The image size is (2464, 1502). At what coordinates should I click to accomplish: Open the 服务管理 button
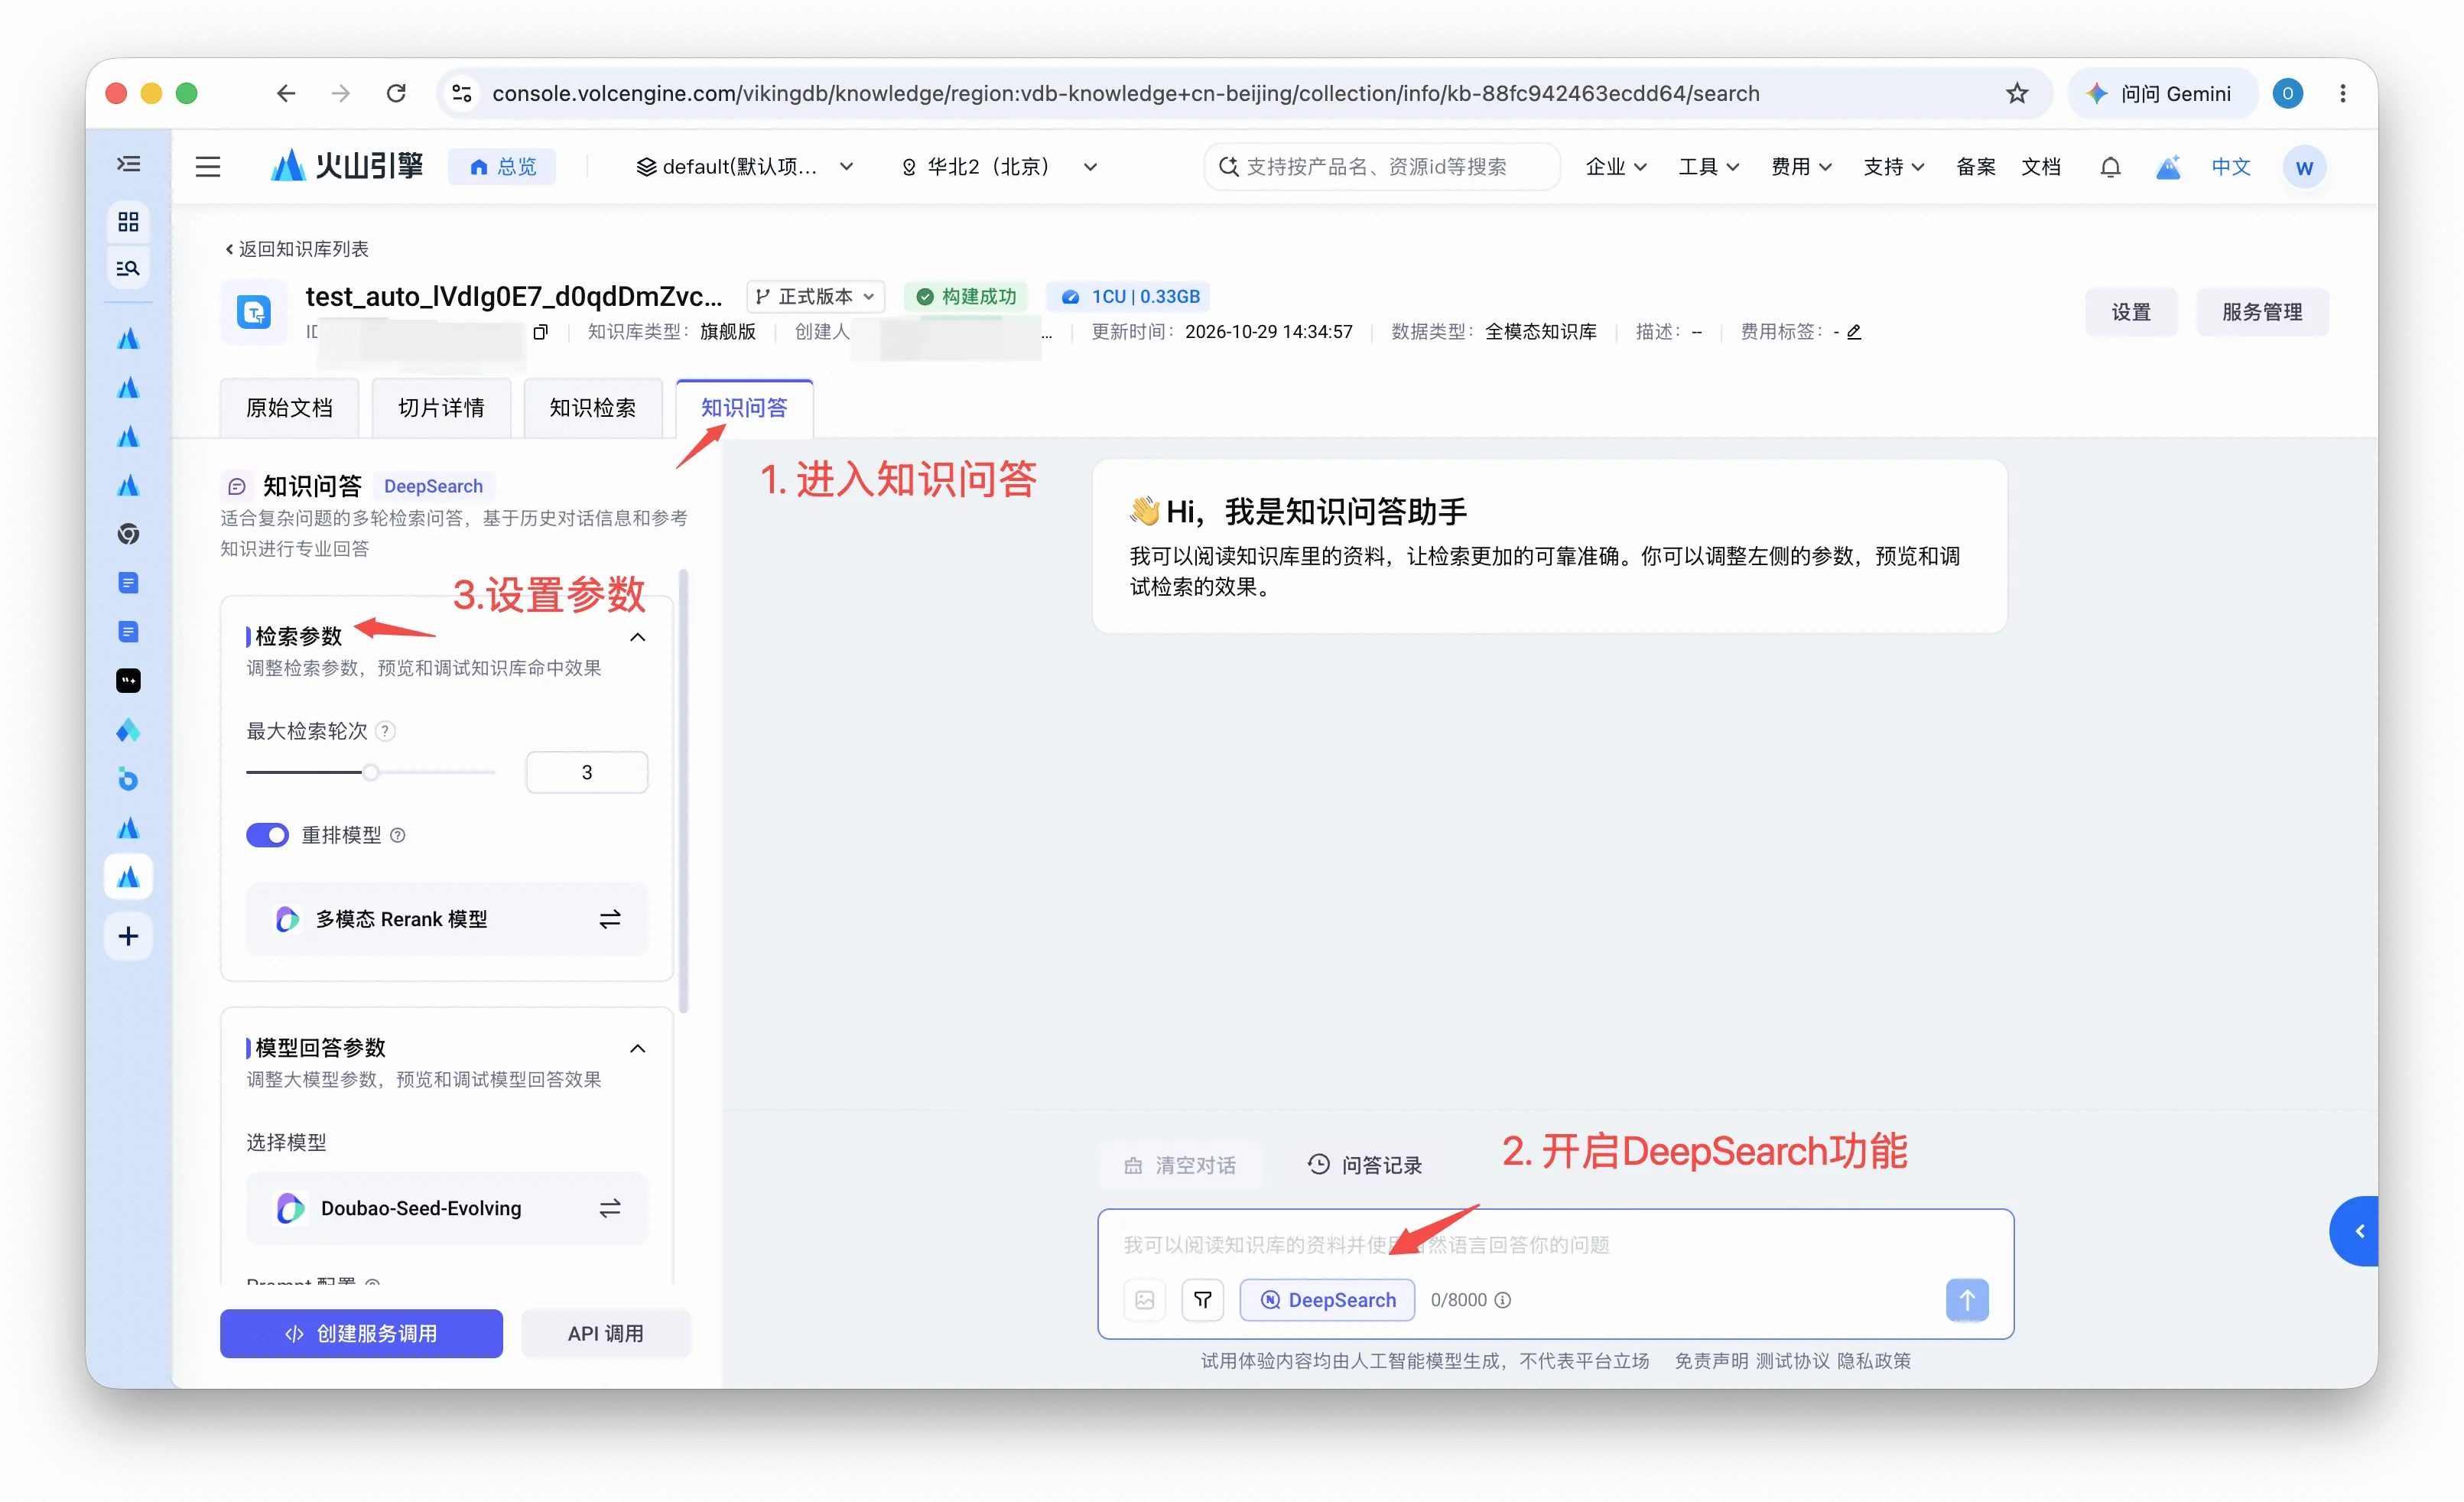2262,312
